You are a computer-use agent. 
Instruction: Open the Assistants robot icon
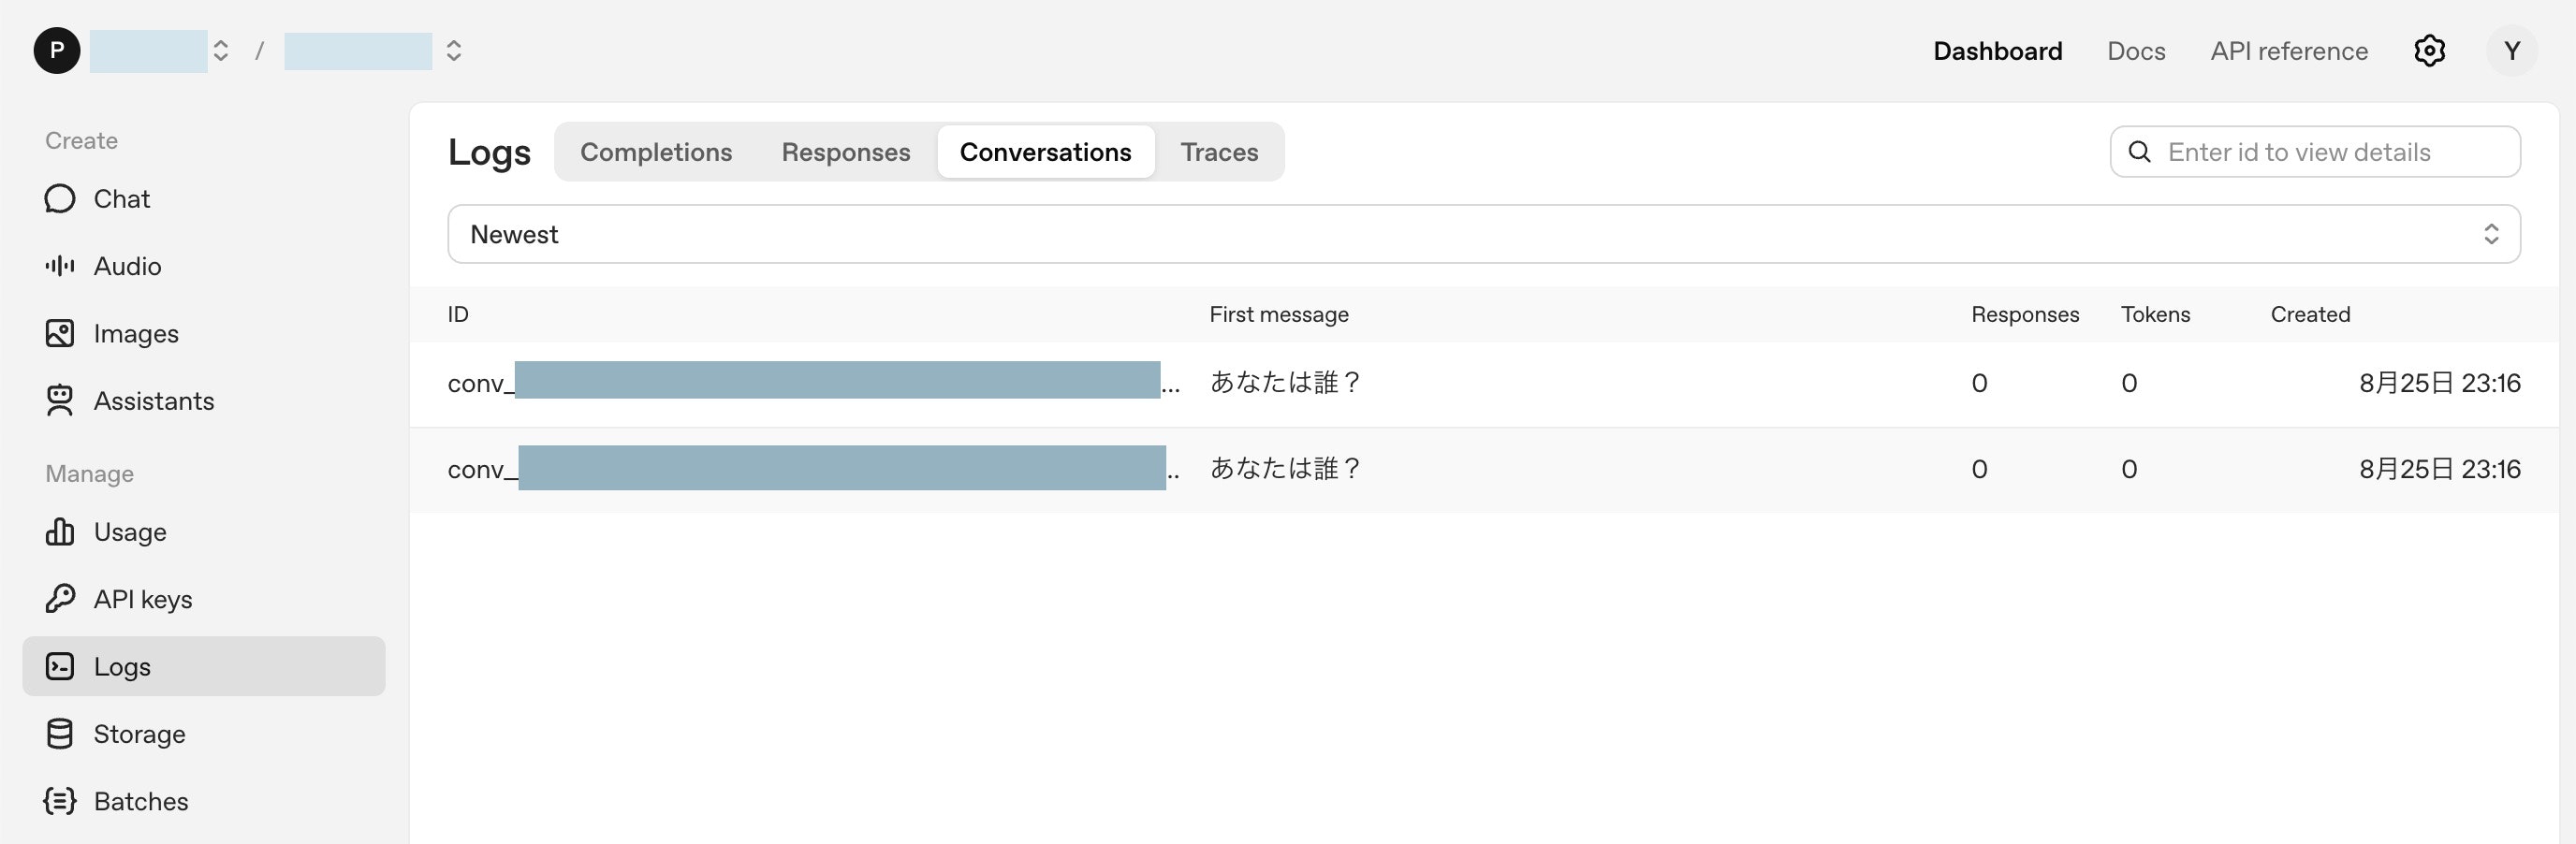pos(60,400)
